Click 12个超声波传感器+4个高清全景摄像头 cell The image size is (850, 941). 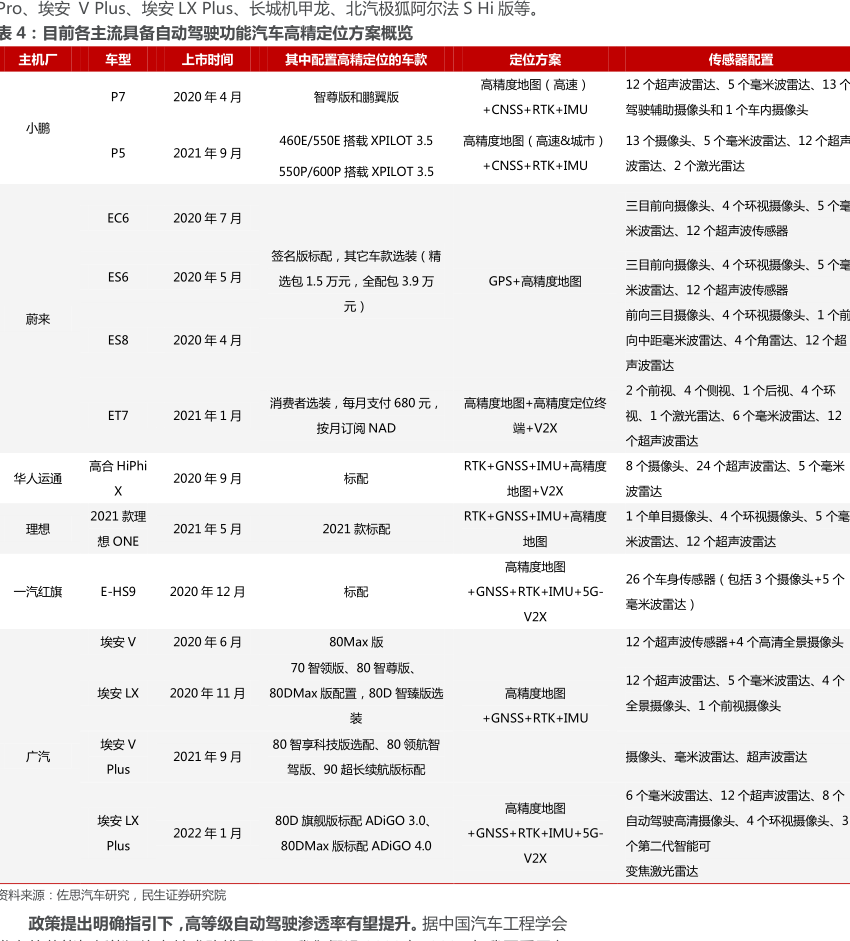tap(734, 642)
